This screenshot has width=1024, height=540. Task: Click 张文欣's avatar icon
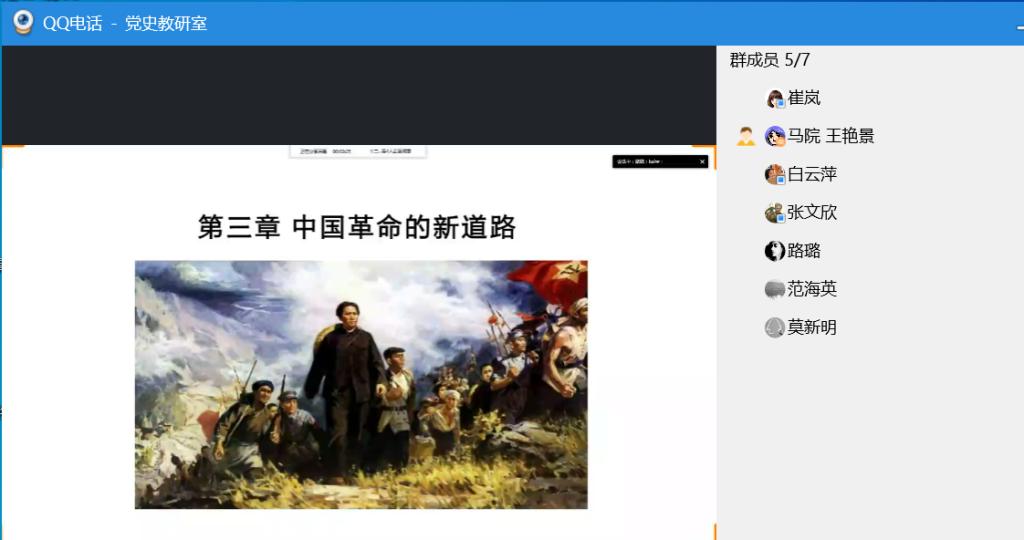coord(775,213)
